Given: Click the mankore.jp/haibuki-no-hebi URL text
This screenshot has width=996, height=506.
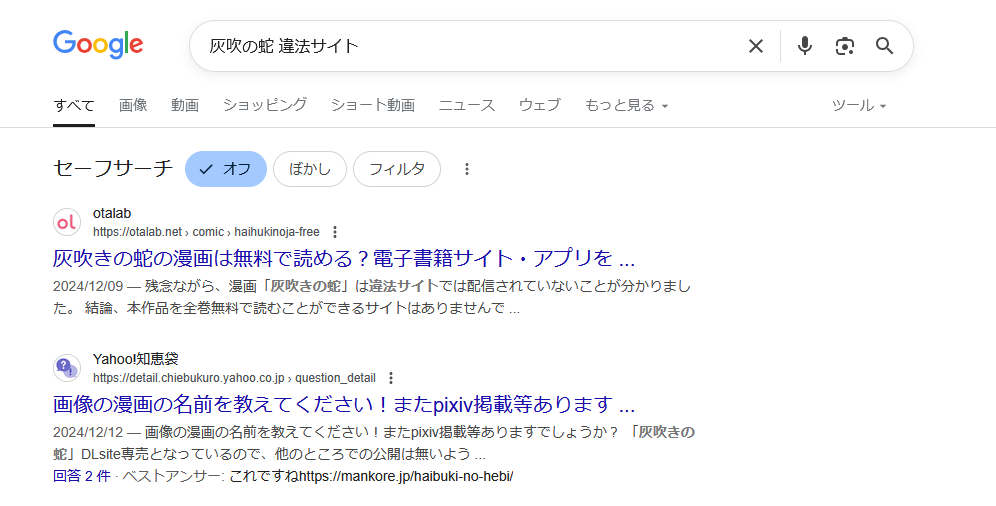Looking at the screenshot, I should 405,476.
